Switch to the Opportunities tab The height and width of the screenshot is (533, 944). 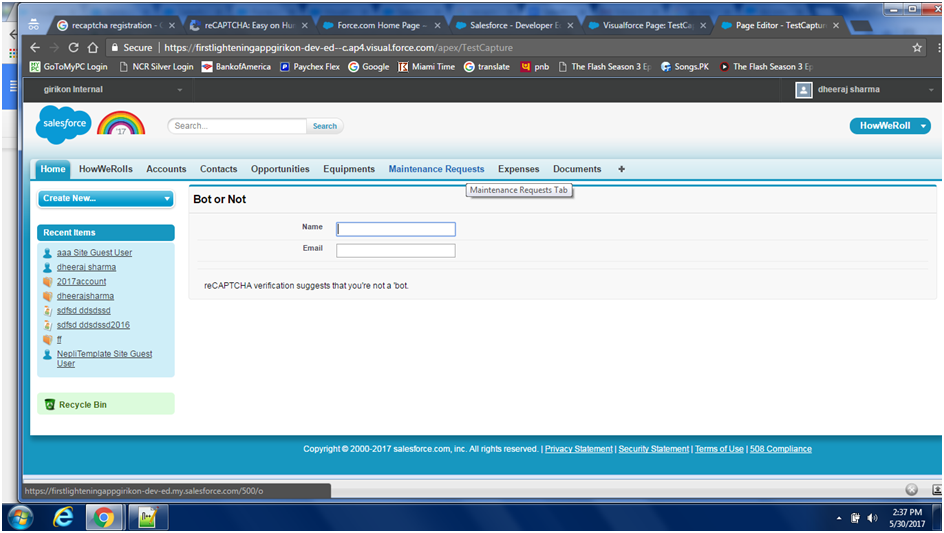click(280, 169)
